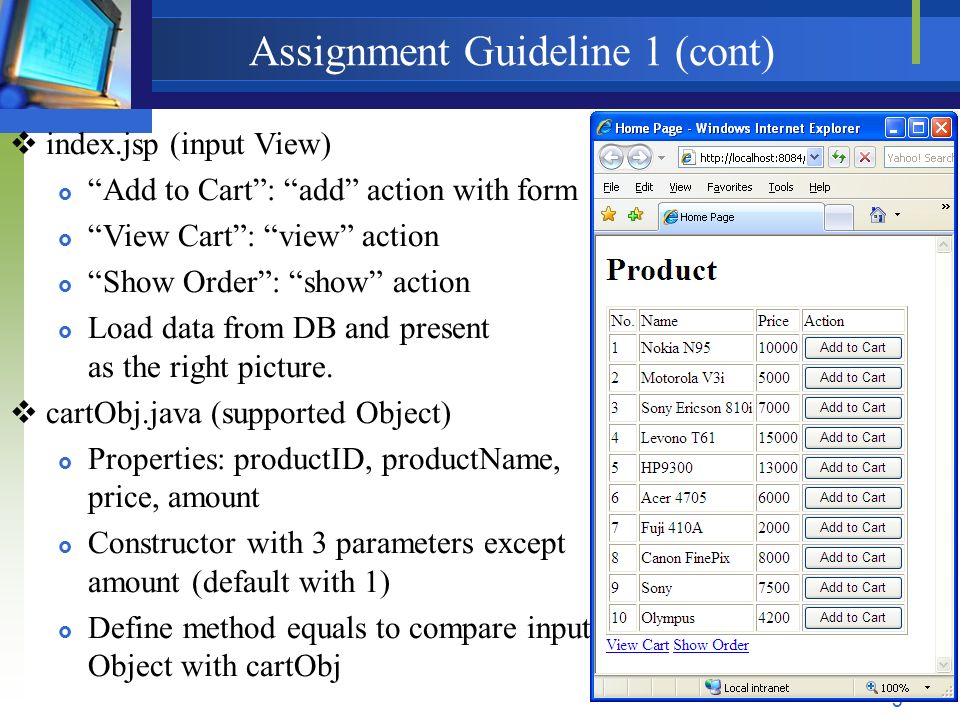Click the Yahoo! Search box
The height and width of the screenshot is (720, 960).
coord(918,157)
